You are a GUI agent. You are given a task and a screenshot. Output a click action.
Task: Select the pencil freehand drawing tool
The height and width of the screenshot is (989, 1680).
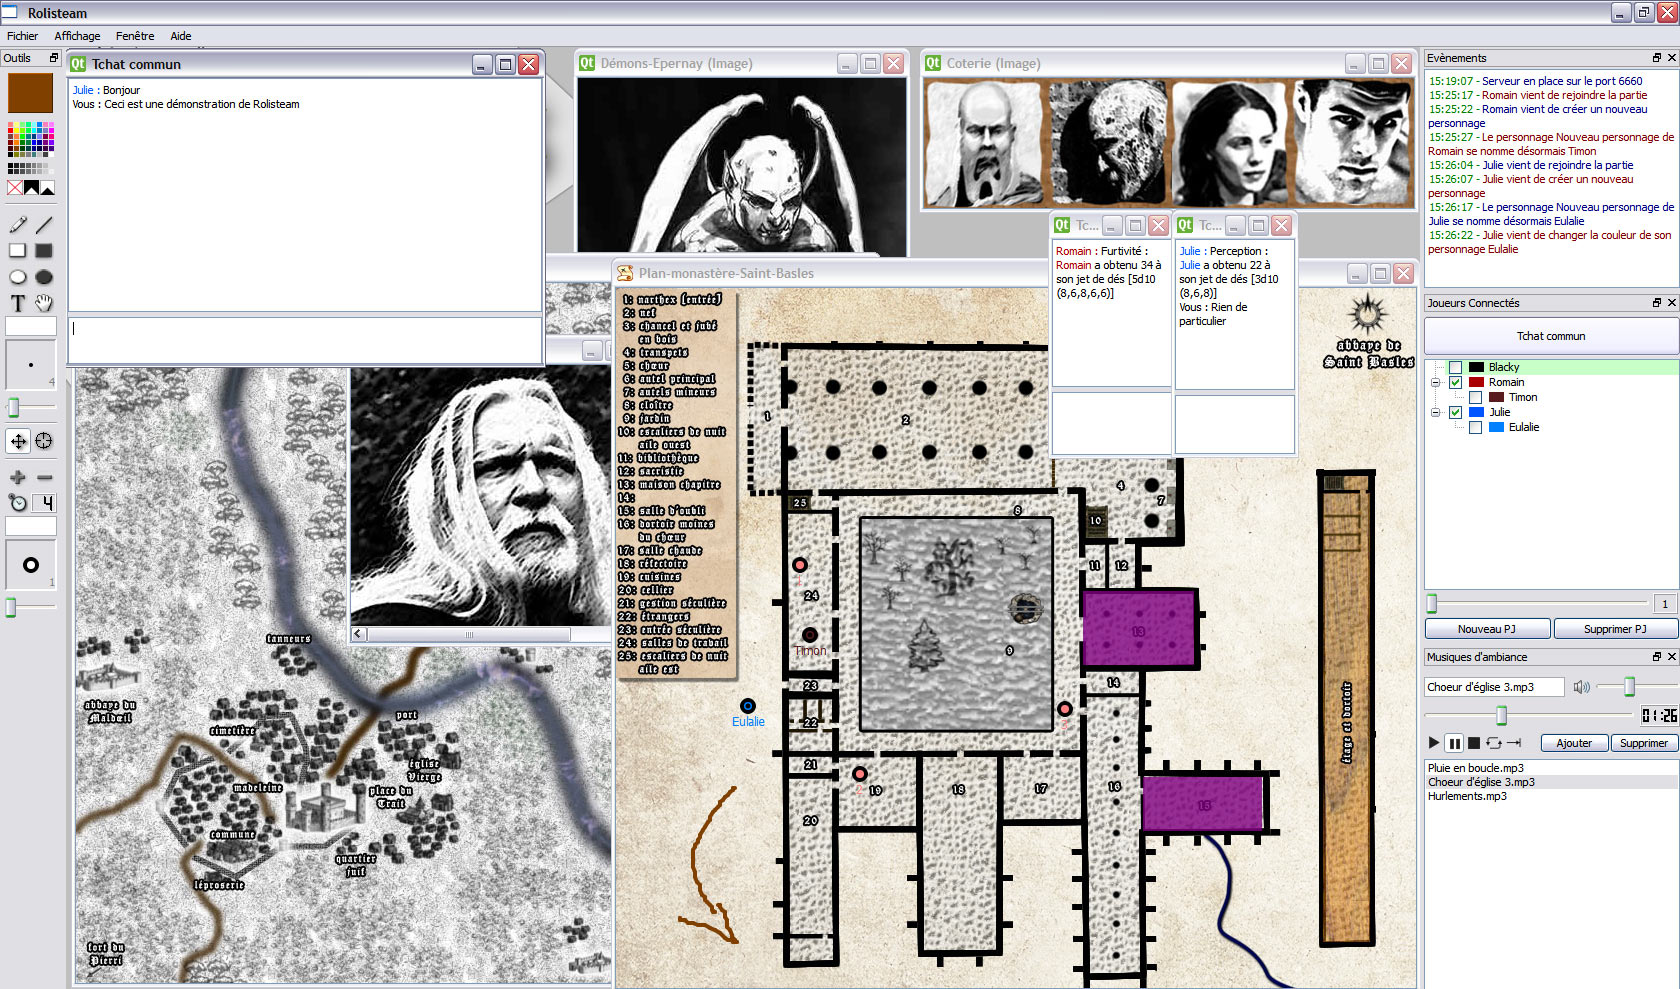tap(18, 225)
